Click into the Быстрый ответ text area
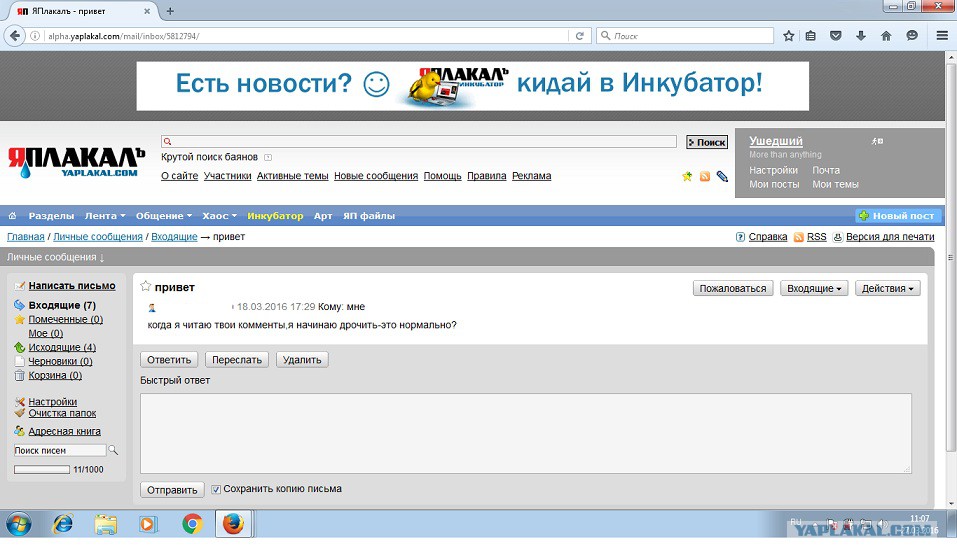The width and height of the screenshot is (957, 560). (525, 433)
